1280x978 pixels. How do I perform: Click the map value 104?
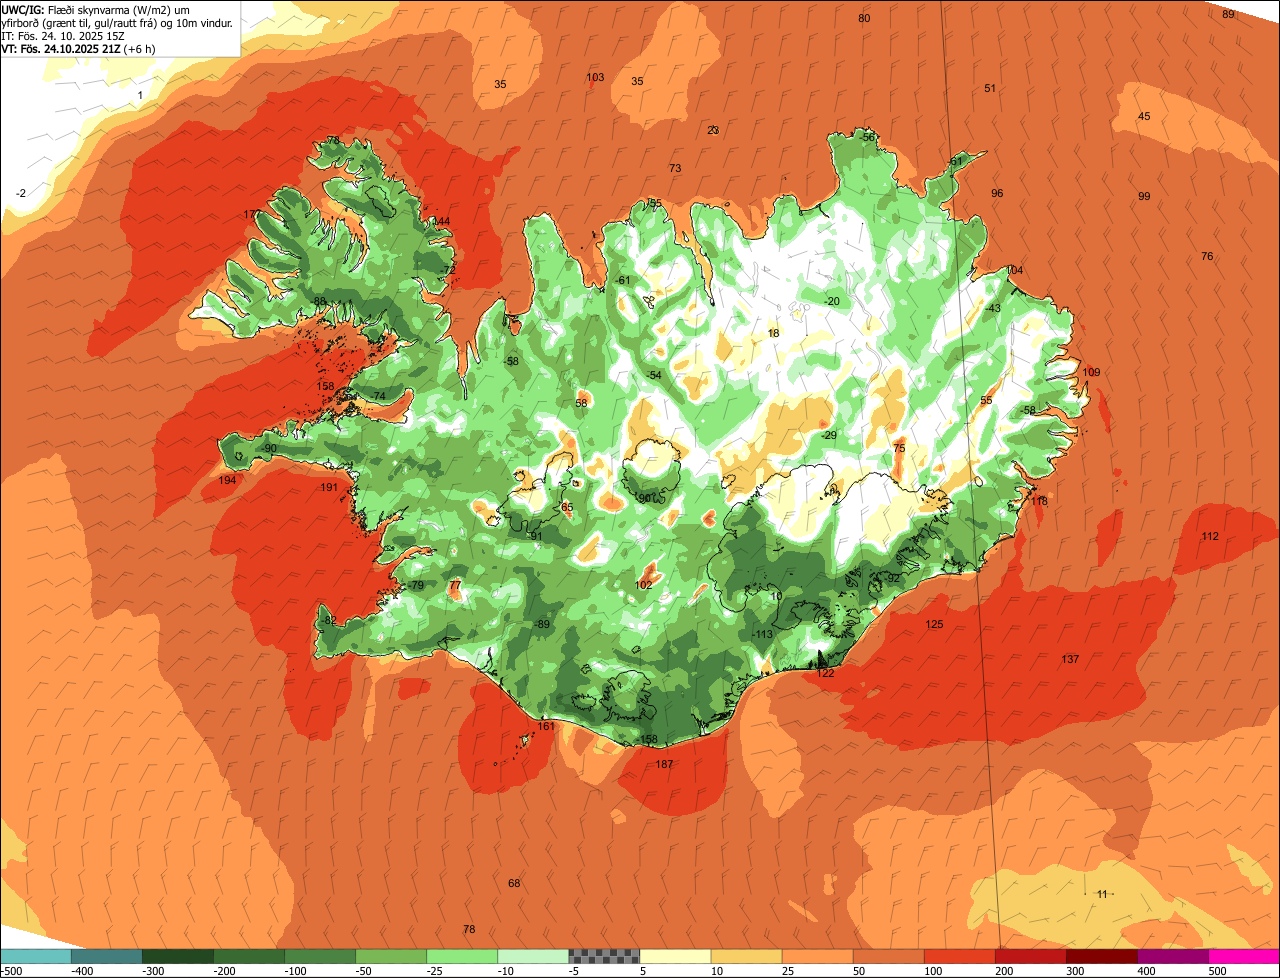point(1015,271)
